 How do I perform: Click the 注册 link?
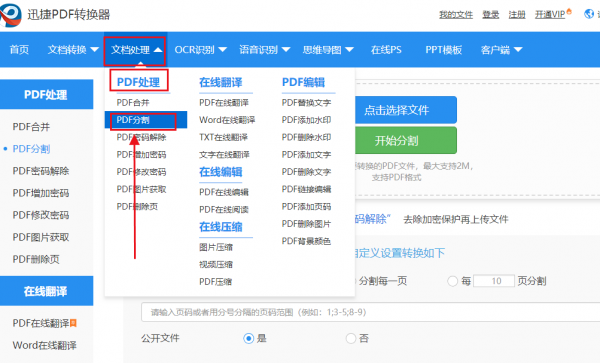point(517,15)
